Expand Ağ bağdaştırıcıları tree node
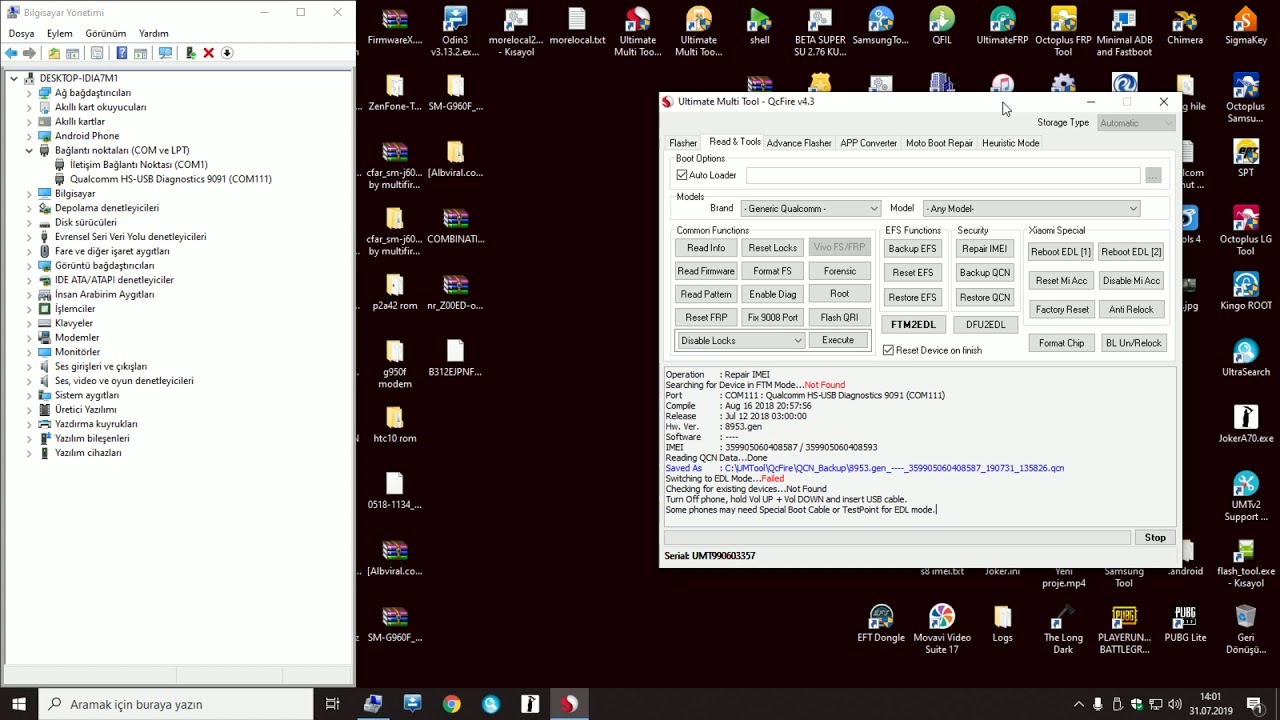1280x720 pixels. 30,93
